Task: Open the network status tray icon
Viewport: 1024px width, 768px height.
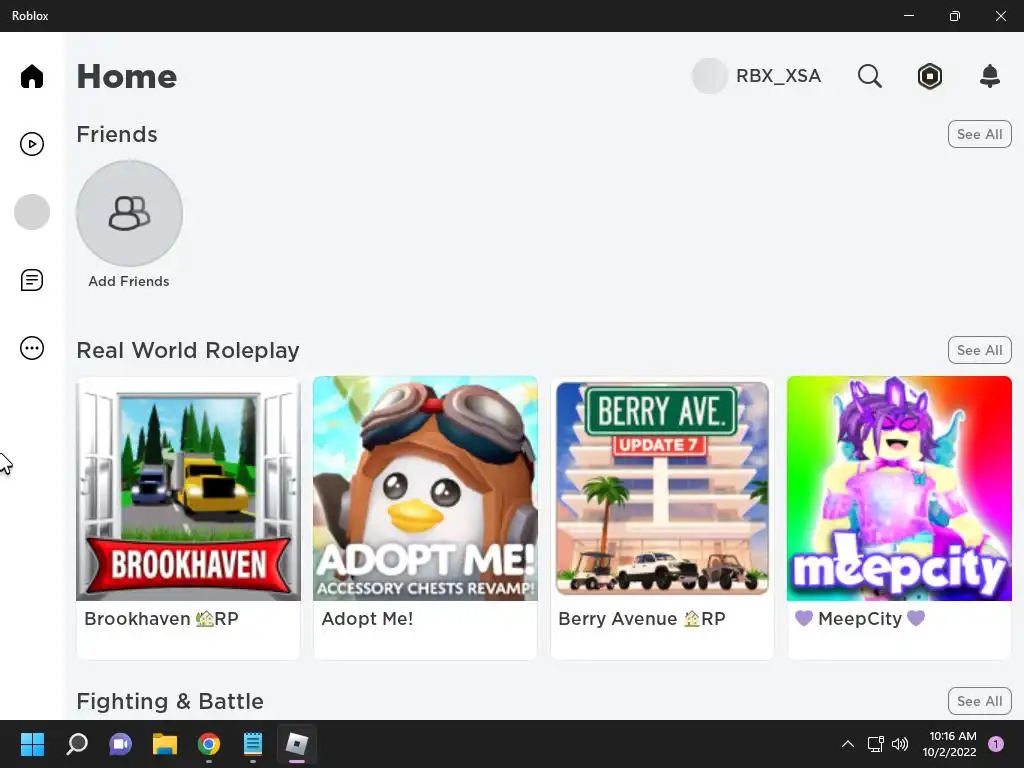Action: (x=875, y=744)
